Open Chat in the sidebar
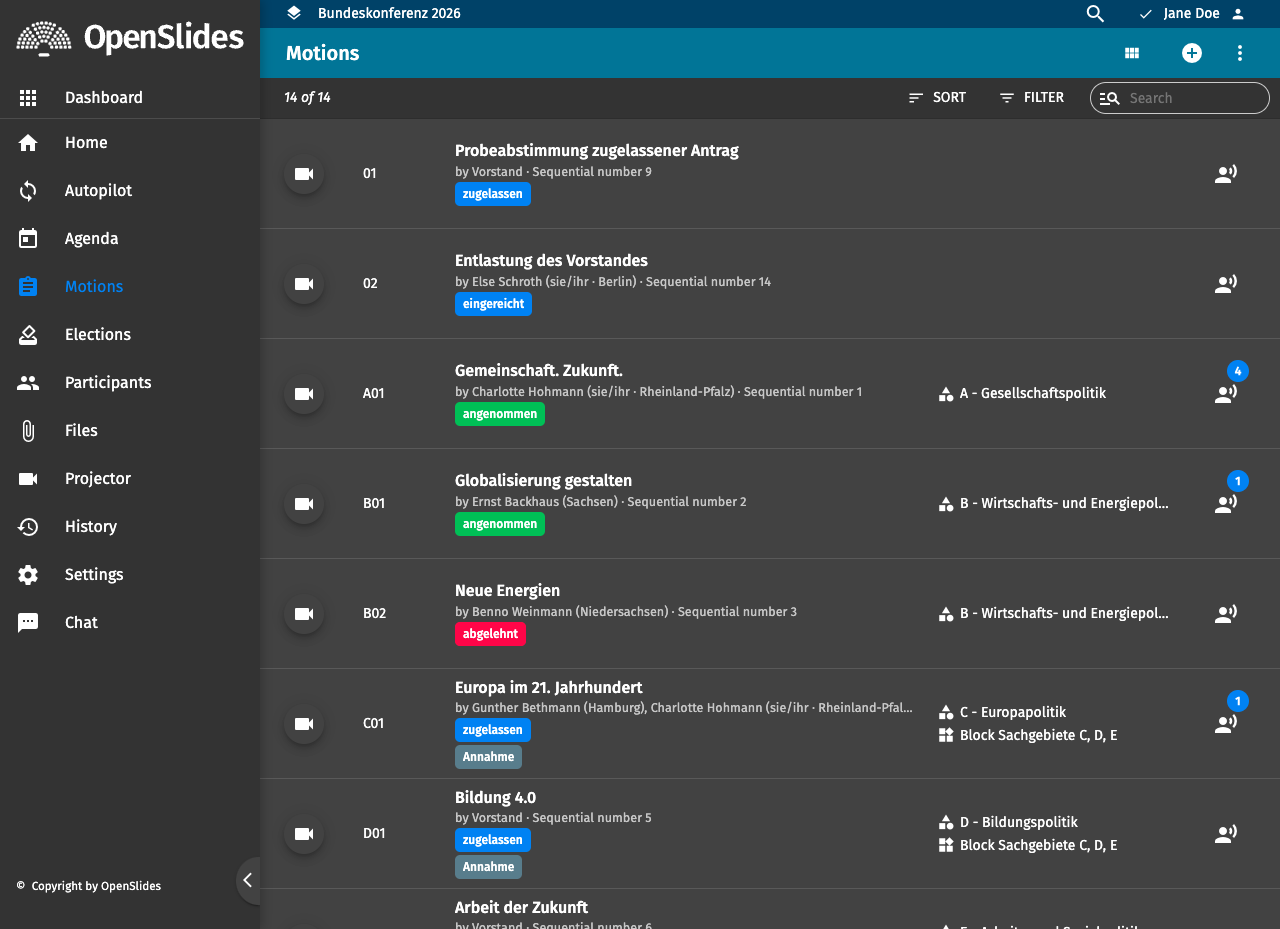The width and height of the screenshot is (1280, 929). click(130, 623)
